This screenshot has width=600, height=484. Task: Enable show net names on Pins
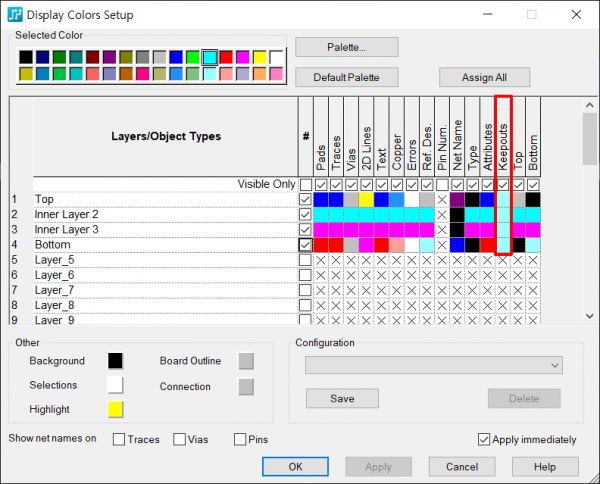click(x=241, y=439)
